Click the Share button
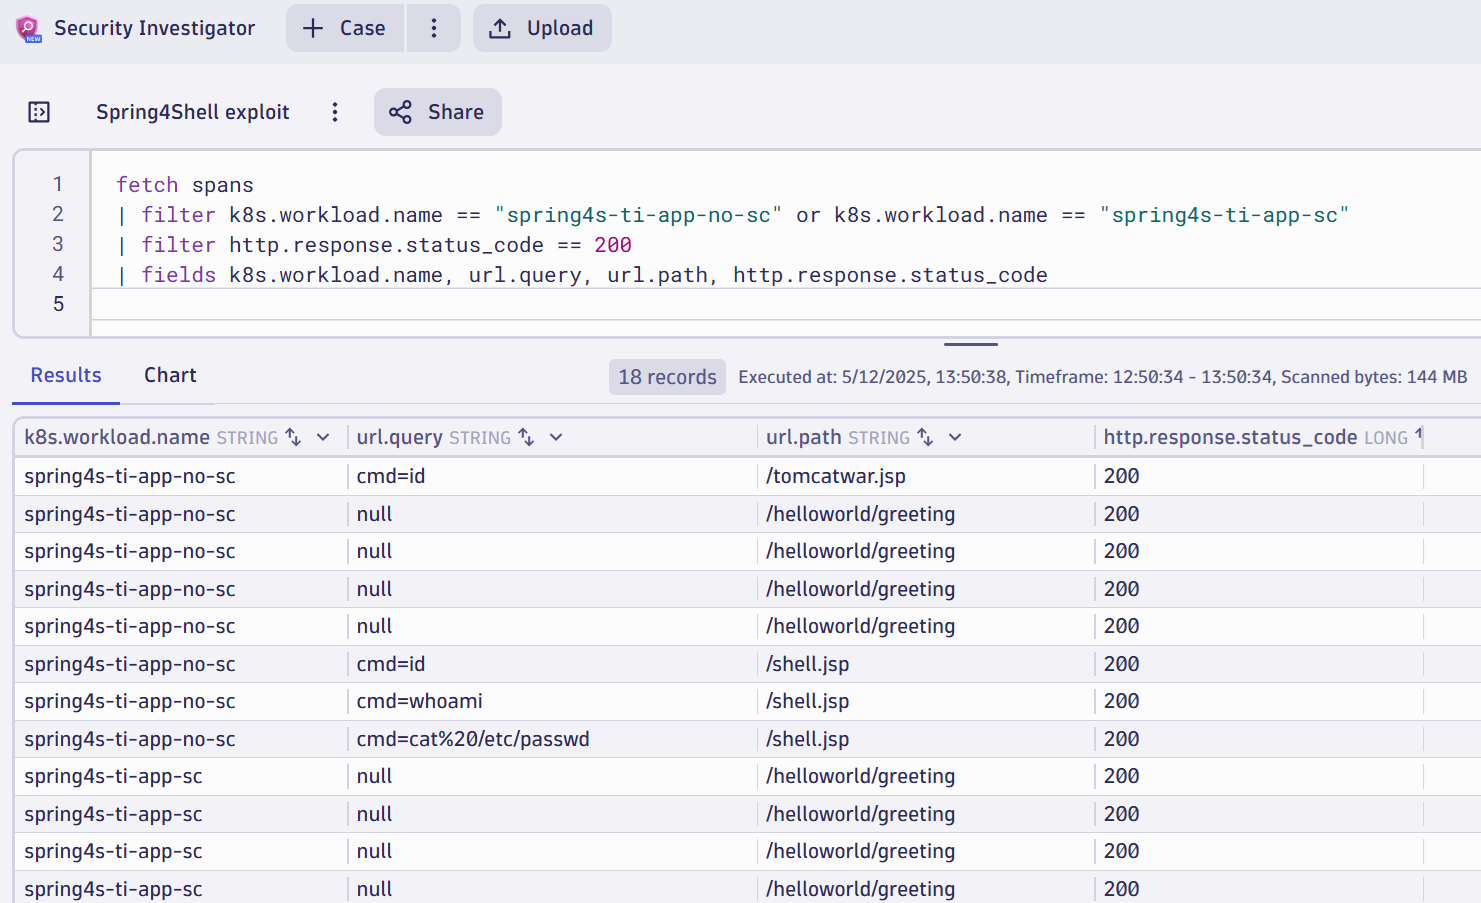The height and width of the screenshot is (903, 1481). pyautogui.click(x=437, y=112)
